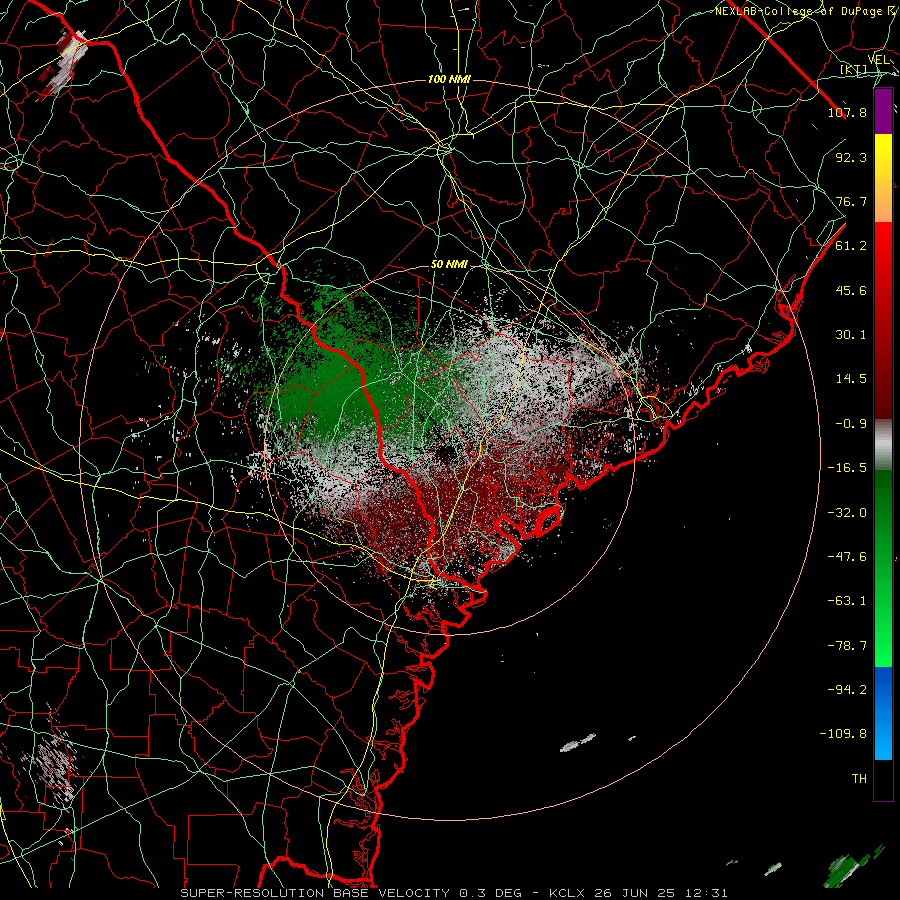Select the green inbound segment of color bar

click(x=883, y=568)
